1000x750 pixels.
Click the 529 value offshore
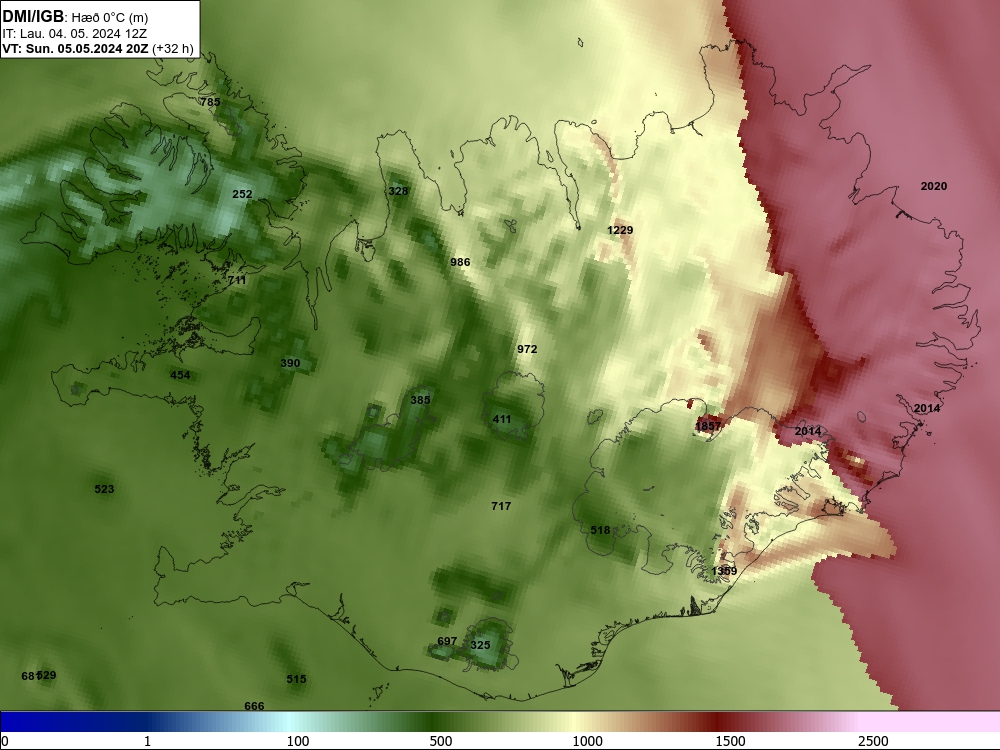point(47,675)
